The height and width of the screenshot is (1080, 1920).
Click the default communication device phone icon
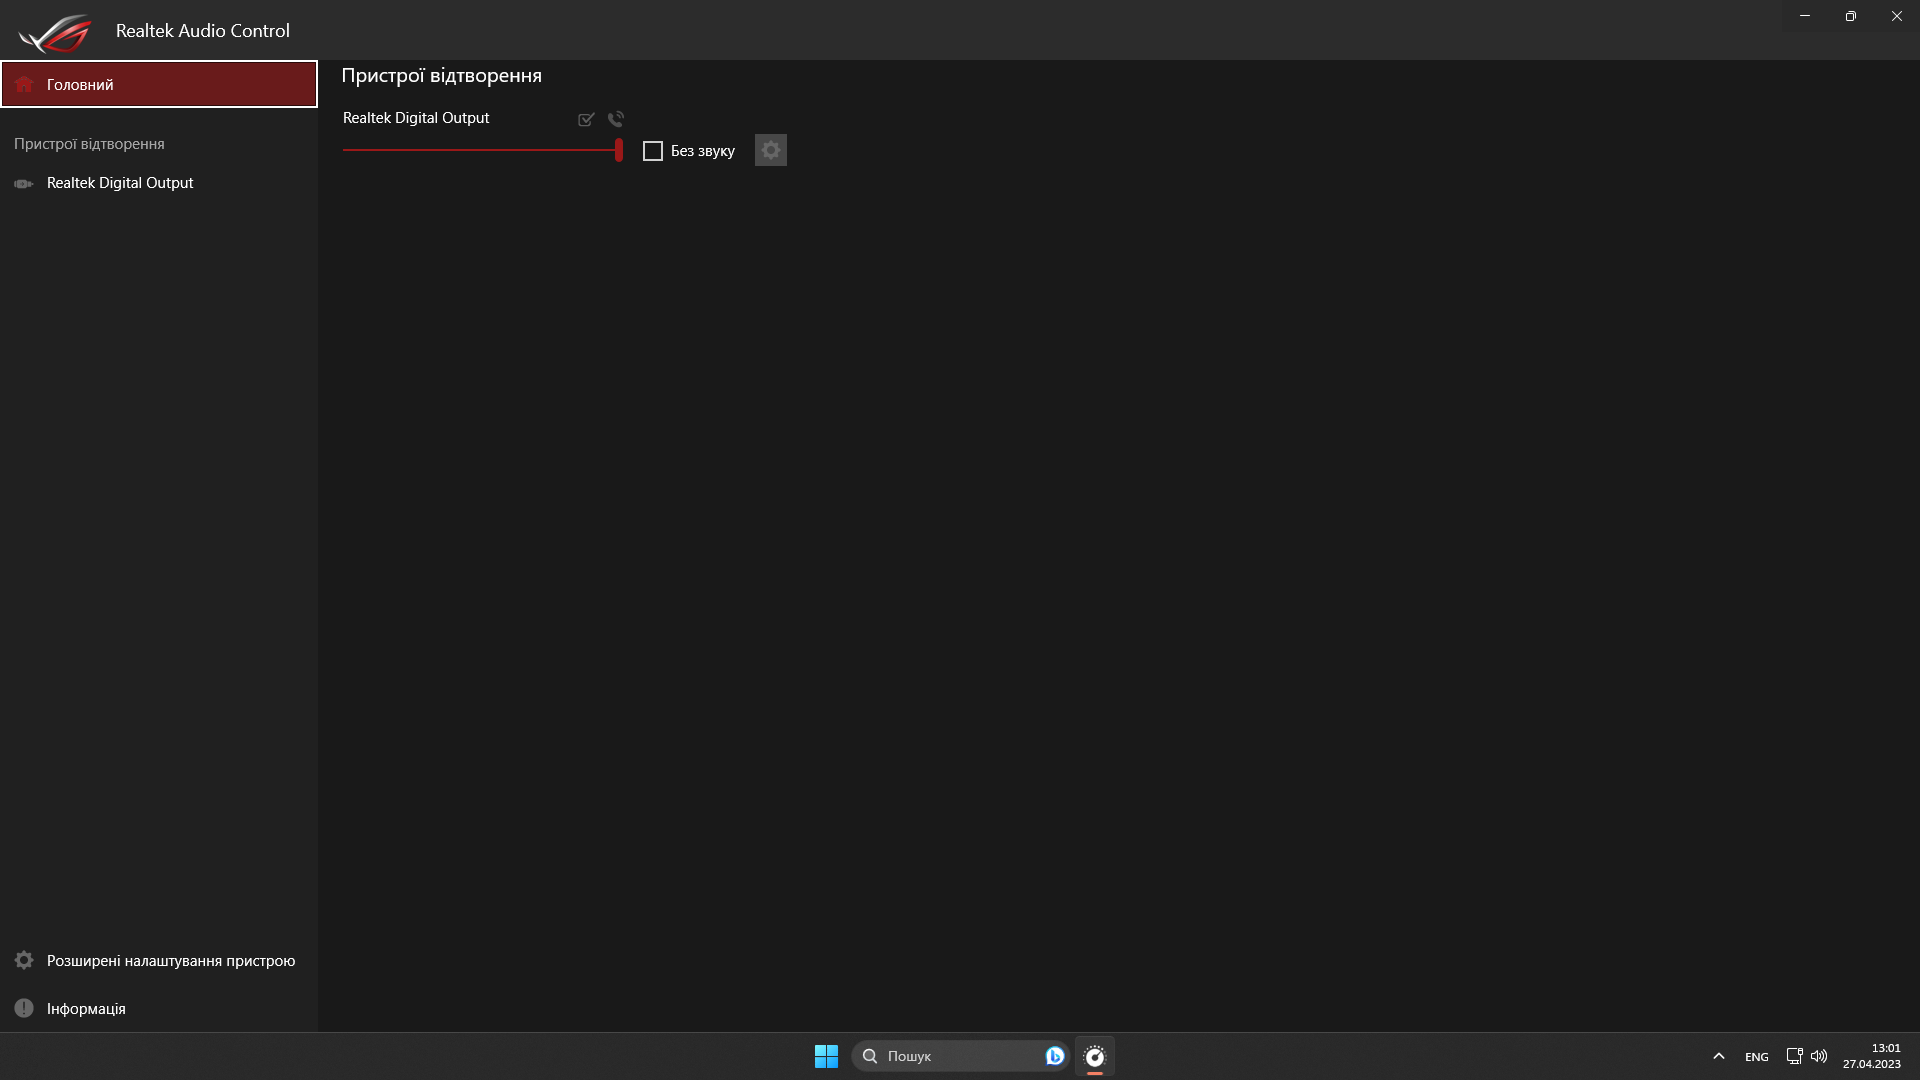click(616, 119)
